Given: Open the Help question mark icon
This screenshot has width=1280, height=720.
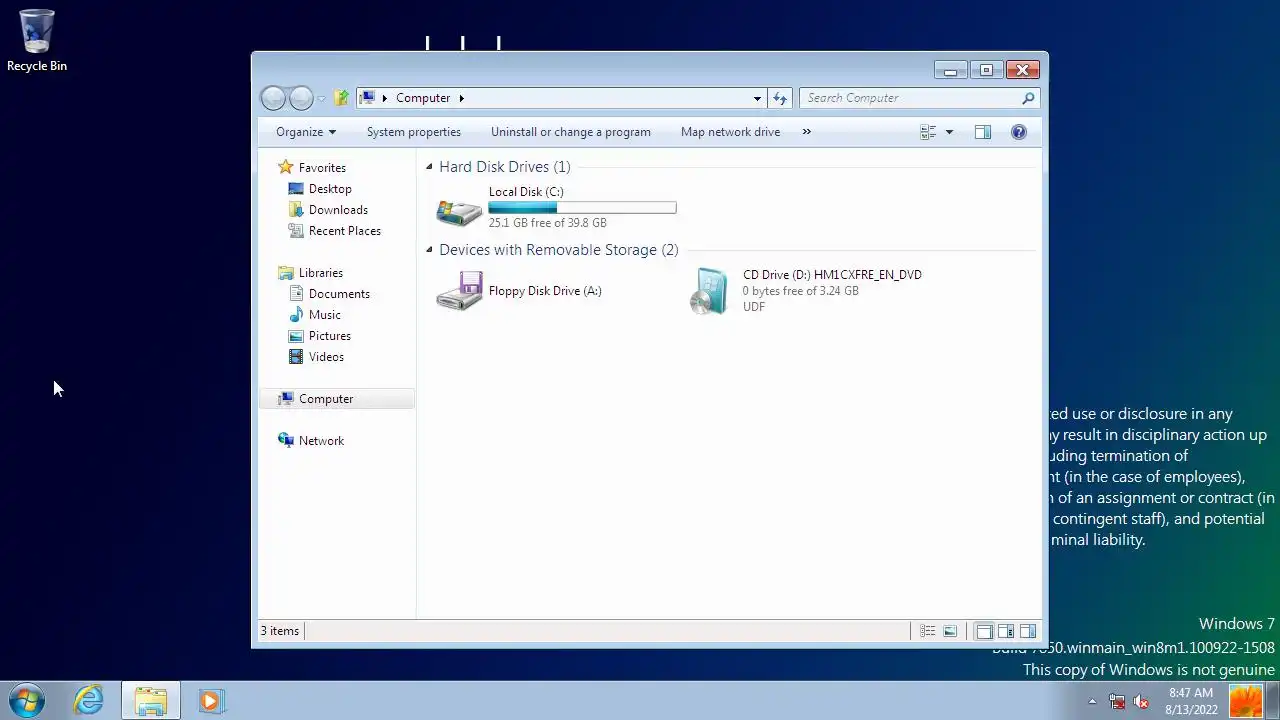Looking at the screenshot, I should pos(1018,132).
